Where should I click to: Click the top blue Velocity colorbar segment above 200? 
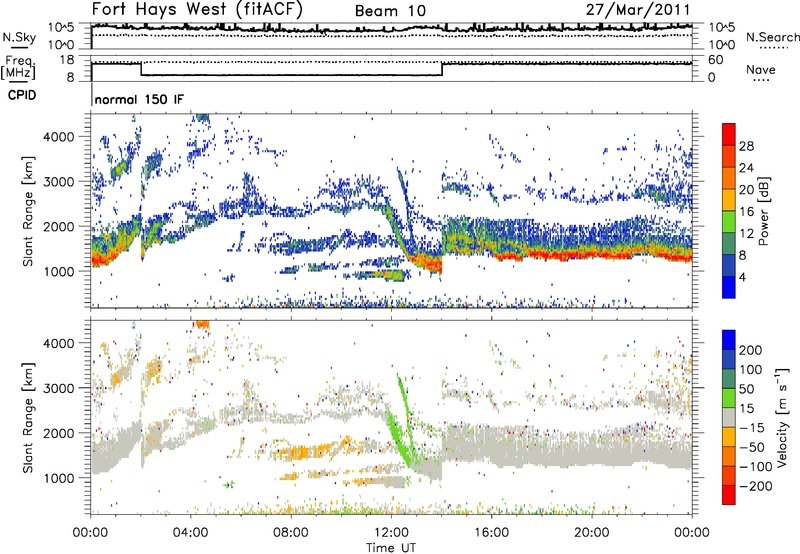729,340
